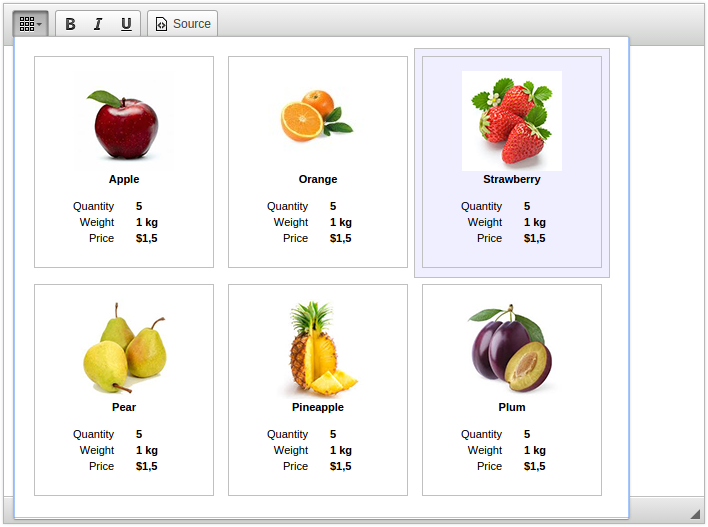The height and width of the screenshot is (527, 708).
Task: Toggle Underline formatting
Action: tap(126, 24)
